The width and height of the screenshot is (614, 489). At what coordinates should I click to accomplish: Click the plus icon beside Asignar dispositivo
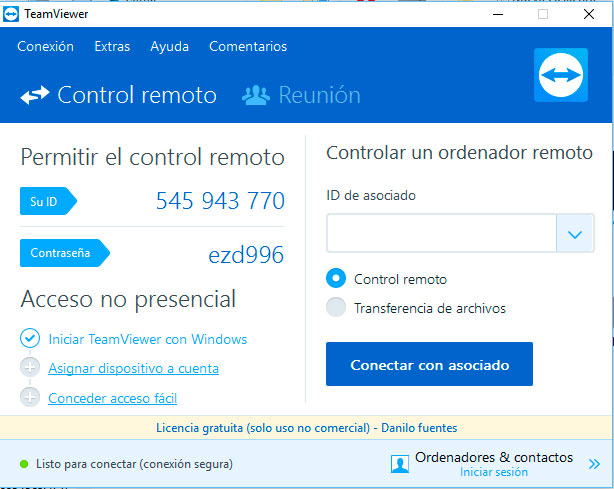click(30, 368)
